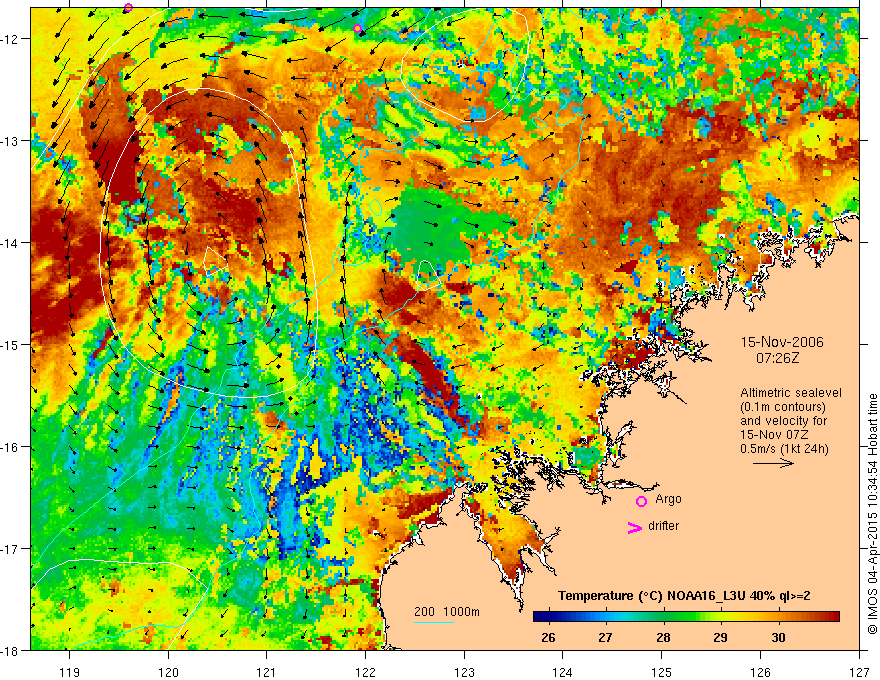Click latitude axis label -12
880x680 pixels.
click(10, 39)
